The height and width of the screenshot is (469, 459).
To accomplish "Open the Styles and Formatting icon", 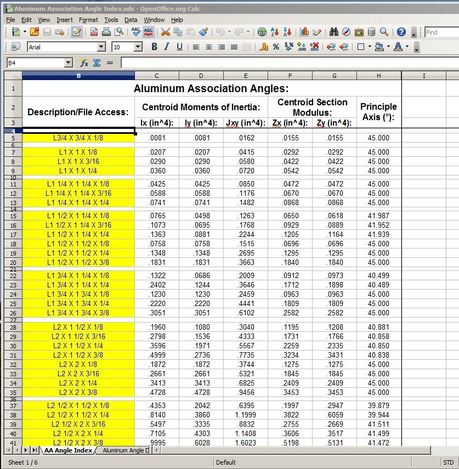I will click(x=15, y=47).
